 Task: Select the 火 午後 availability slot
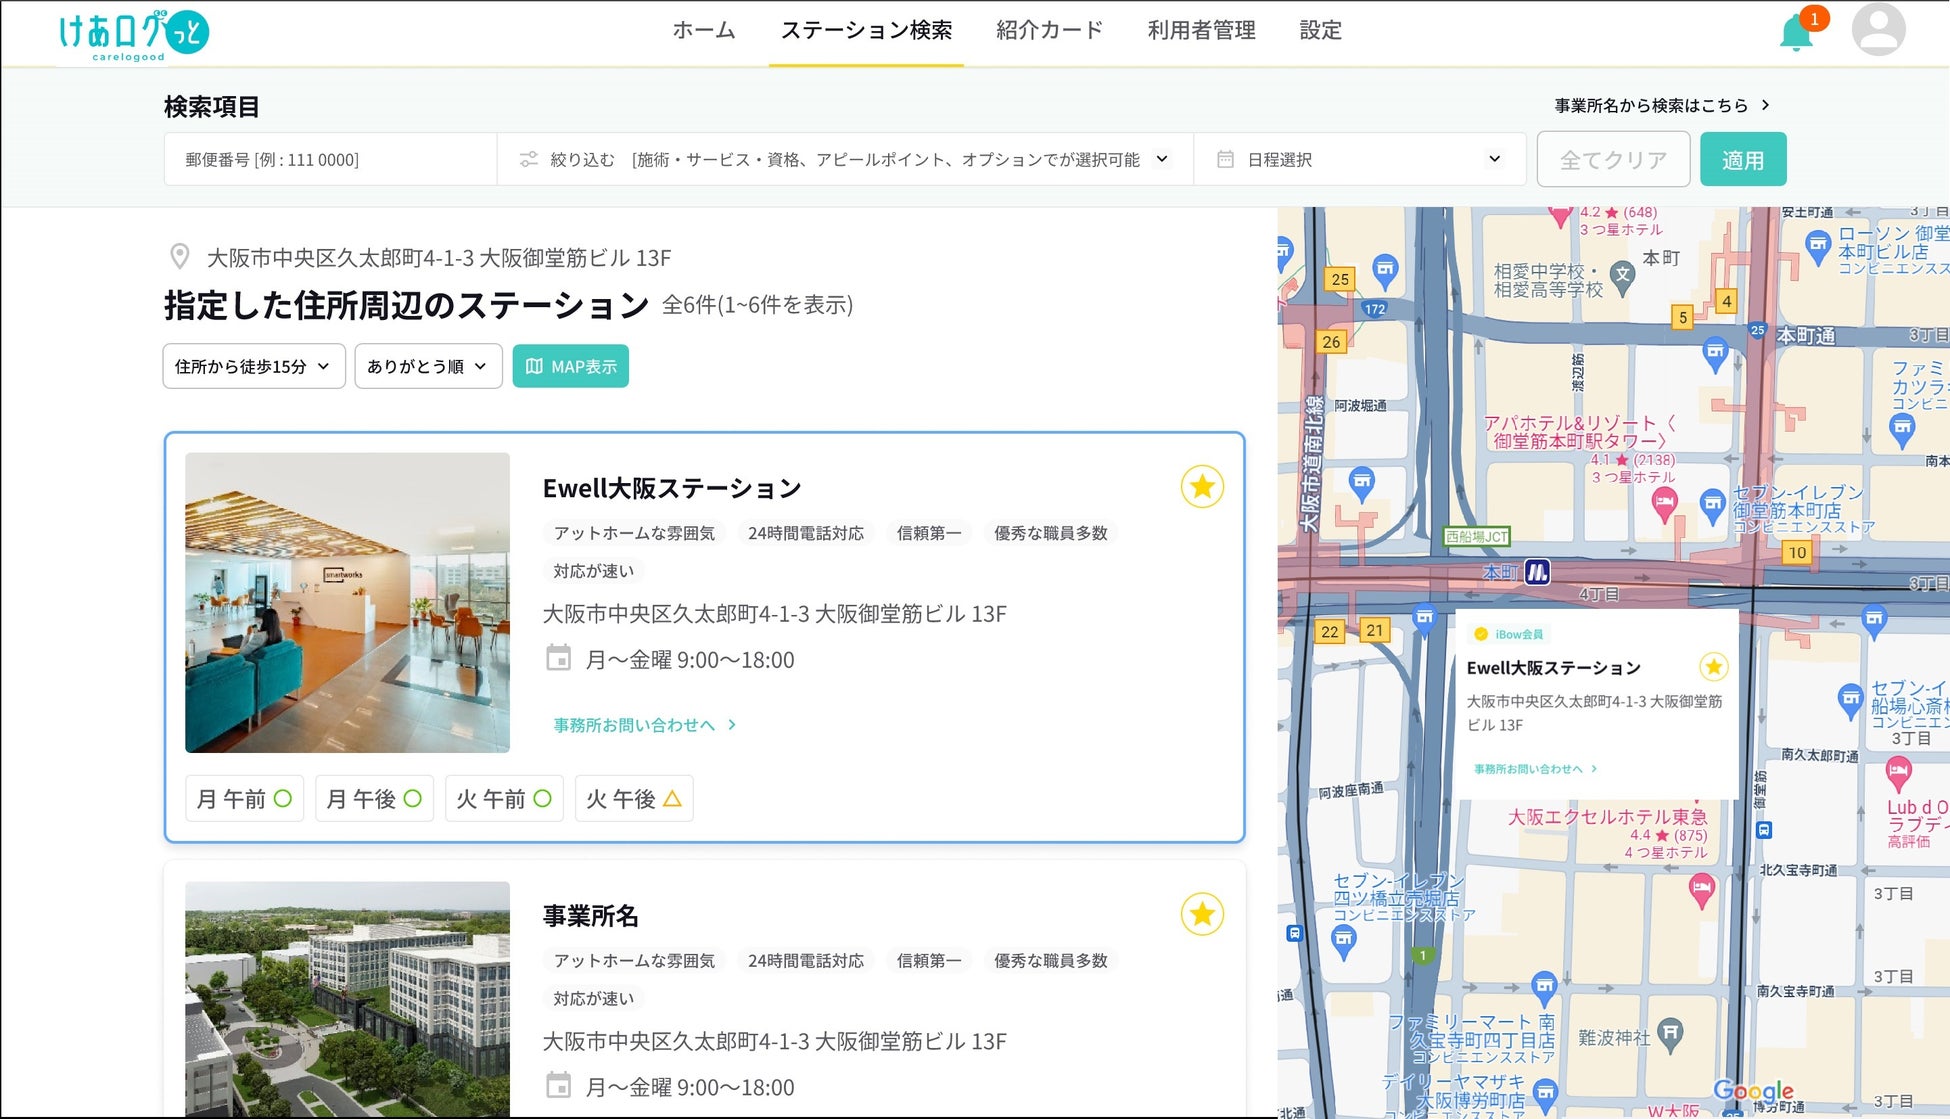(634, 799)
